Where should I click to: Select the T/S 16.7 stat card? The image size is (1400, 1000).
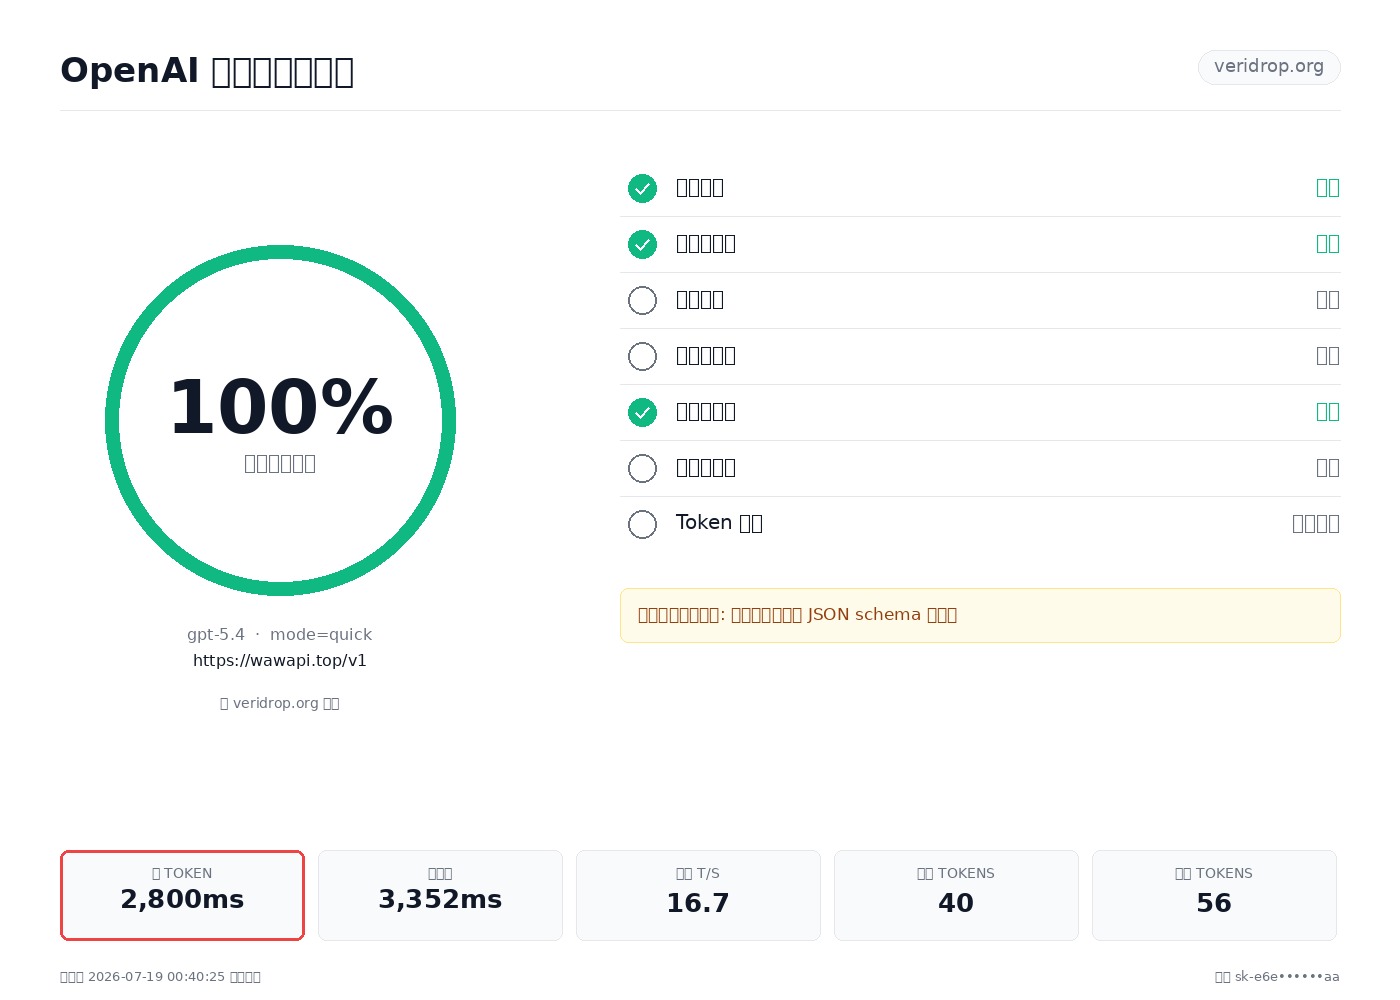tap(698, 895)
